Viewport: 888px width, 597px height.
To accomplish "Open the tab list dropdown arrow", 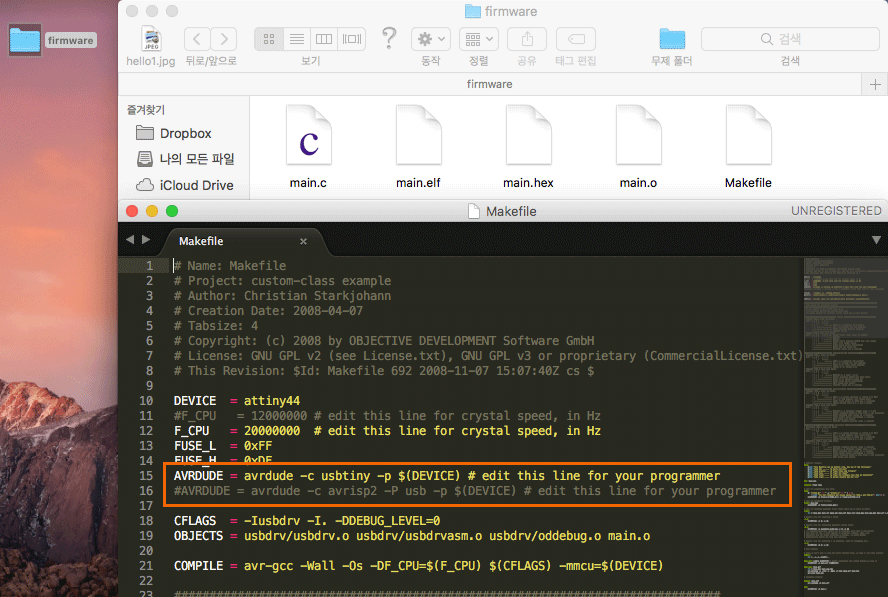I will (876, 240).
